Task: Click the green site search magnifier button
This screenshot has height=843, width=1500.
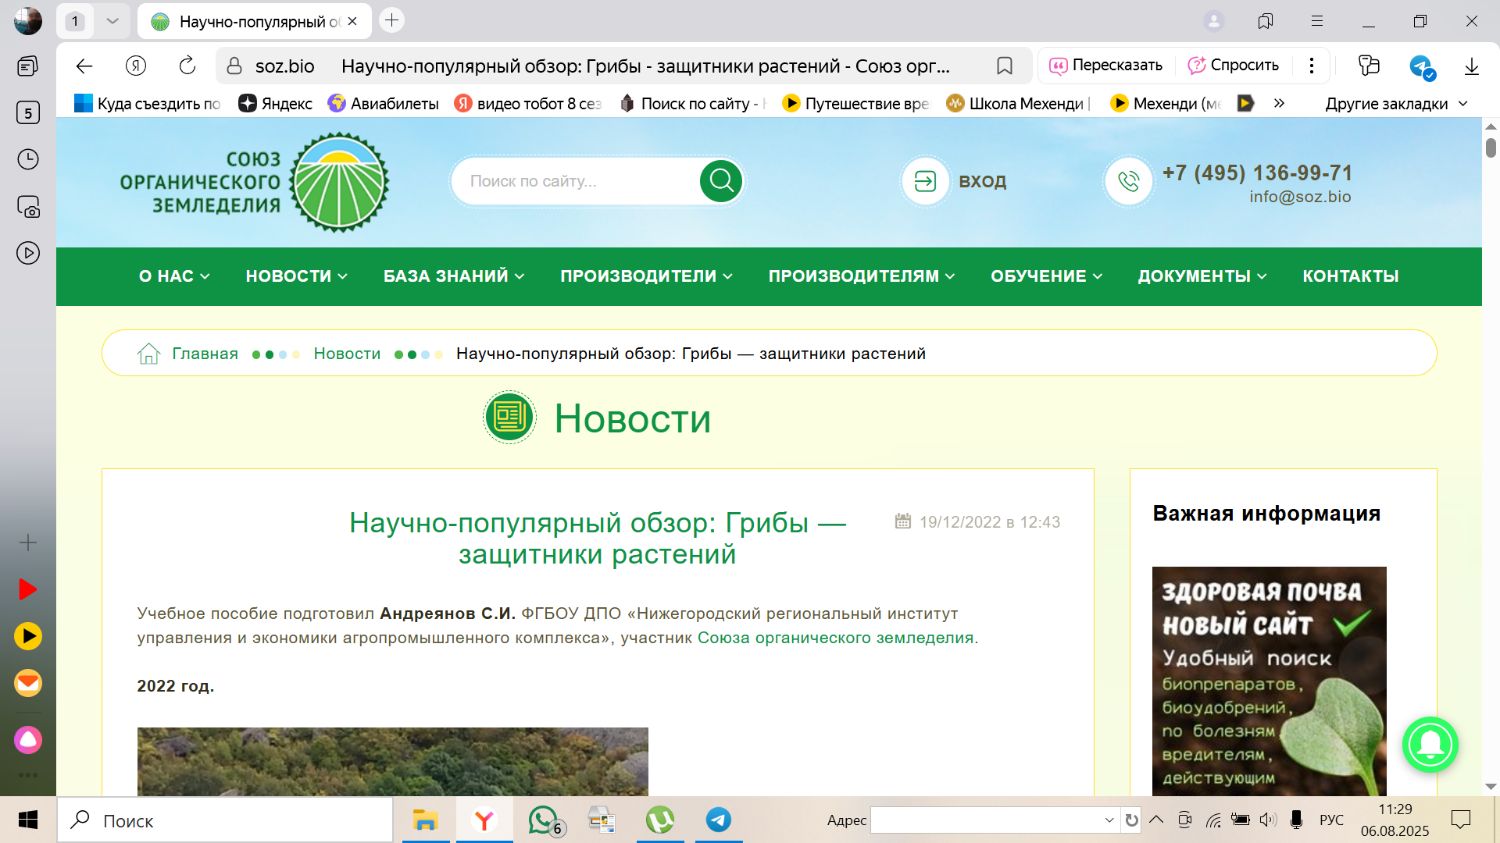Action: point(721,181)
